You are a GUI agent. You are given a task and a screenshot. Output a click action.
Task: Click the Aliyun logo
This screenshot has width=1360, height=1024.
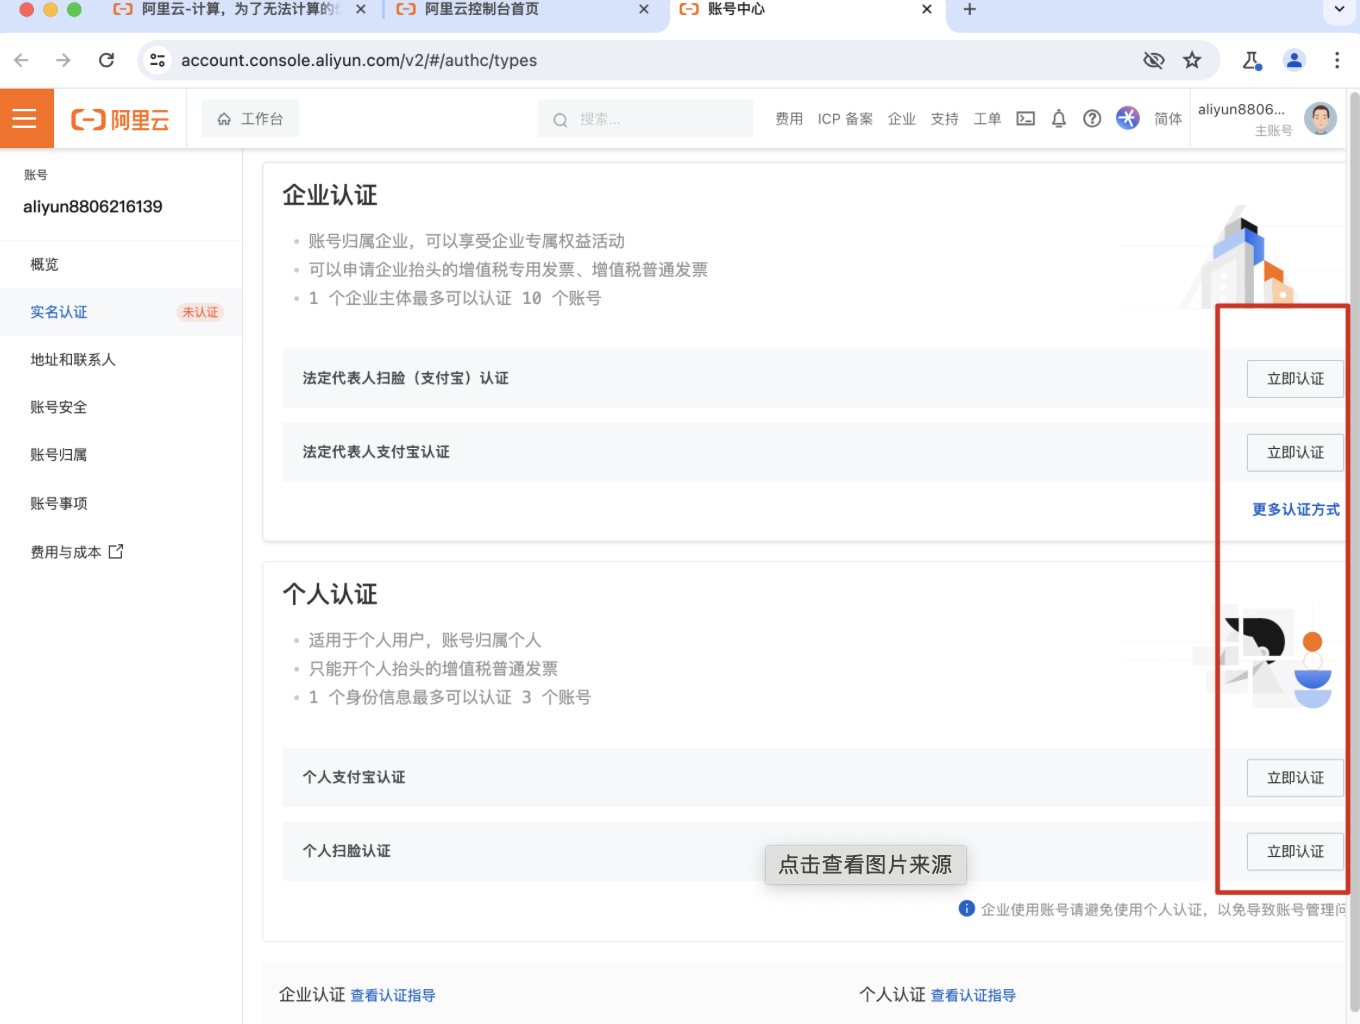(120, 120)
